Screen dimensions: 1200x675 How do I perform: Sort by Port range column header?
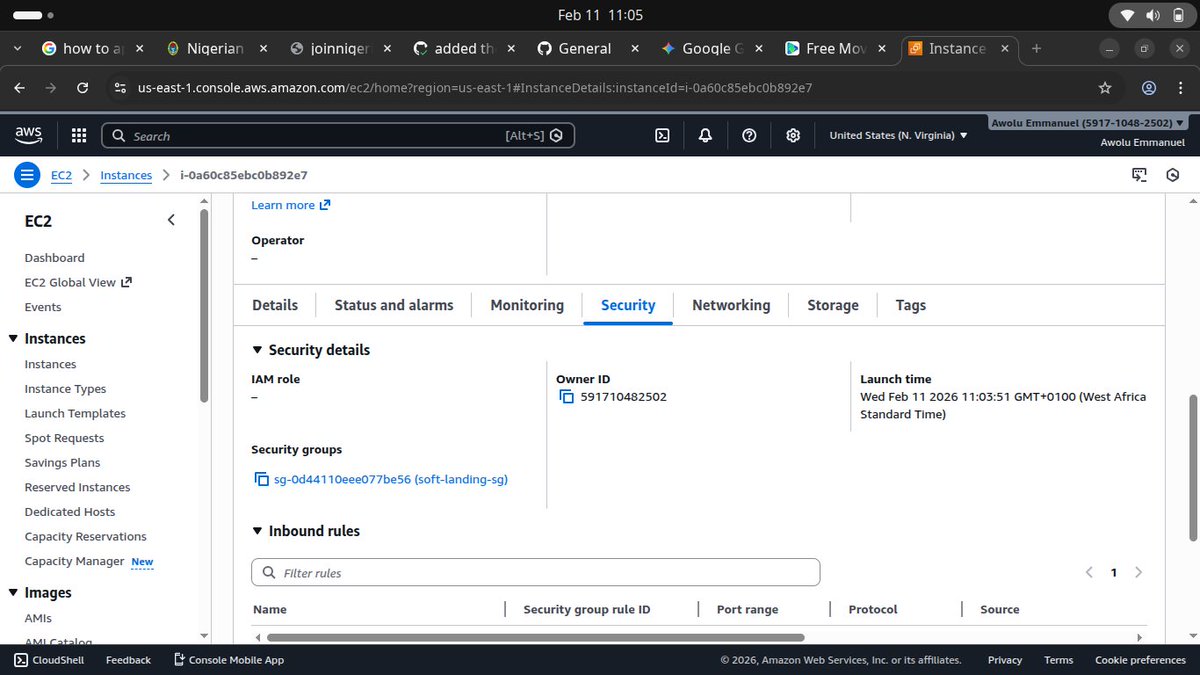(747, 610)
